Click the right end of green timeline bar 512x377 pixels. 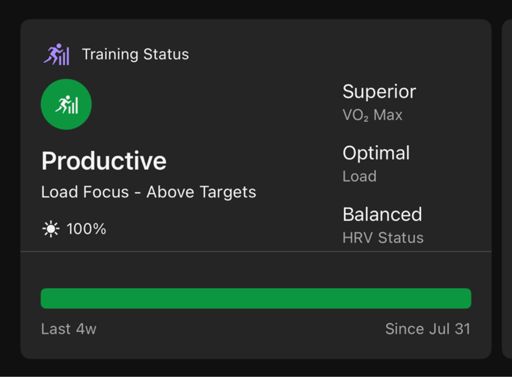pyautogui.click(x=467, y=298)
